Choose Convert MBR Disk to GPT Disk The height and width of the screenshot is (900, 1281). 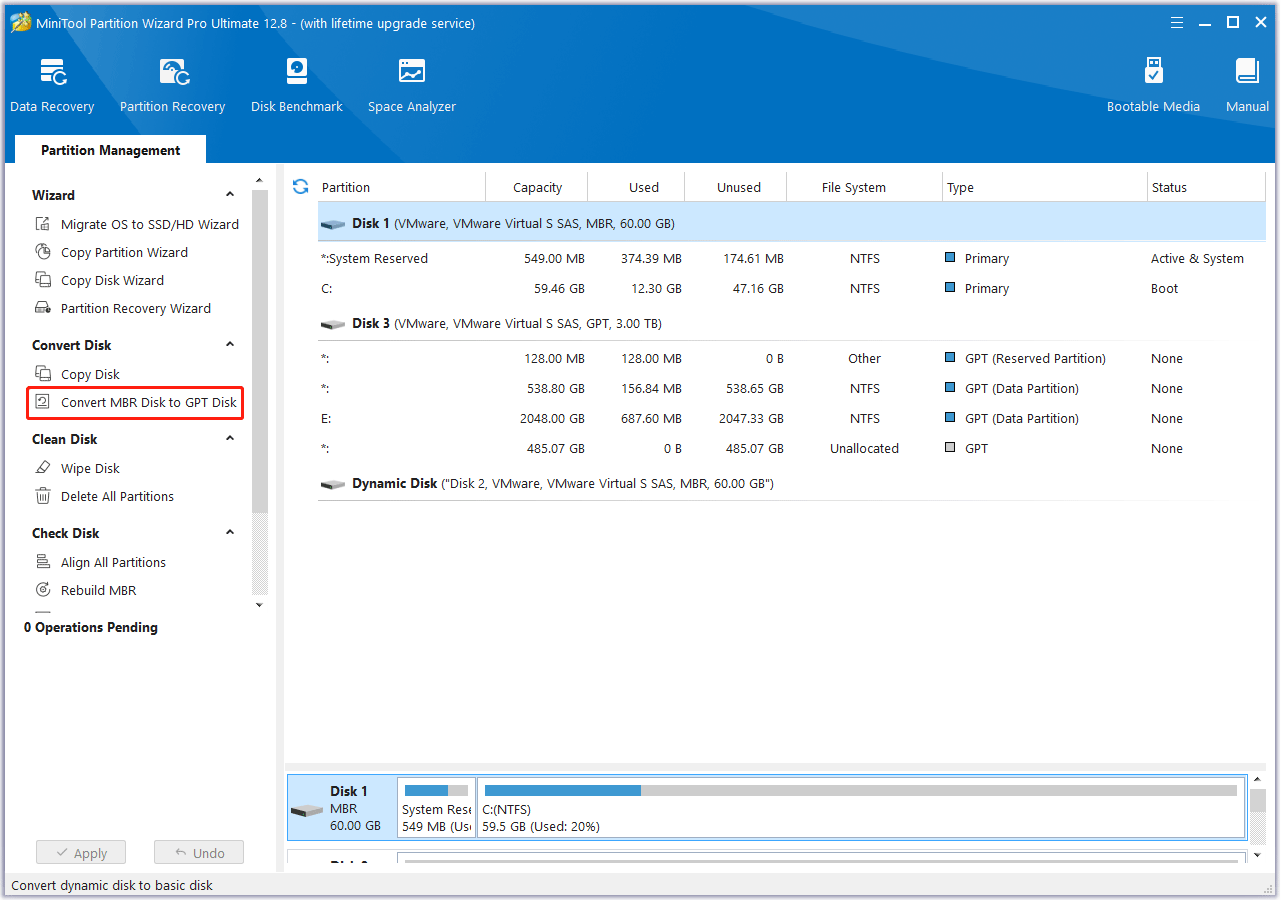click(x=149, y=402)
